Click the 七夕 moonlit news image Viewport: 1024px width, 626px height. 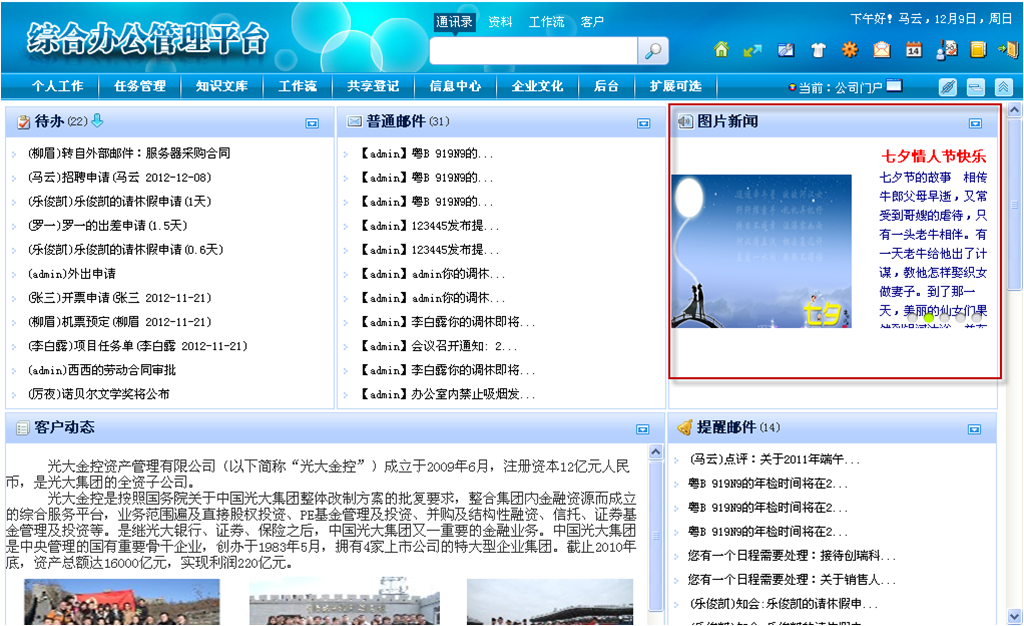[x=761, y=251]
